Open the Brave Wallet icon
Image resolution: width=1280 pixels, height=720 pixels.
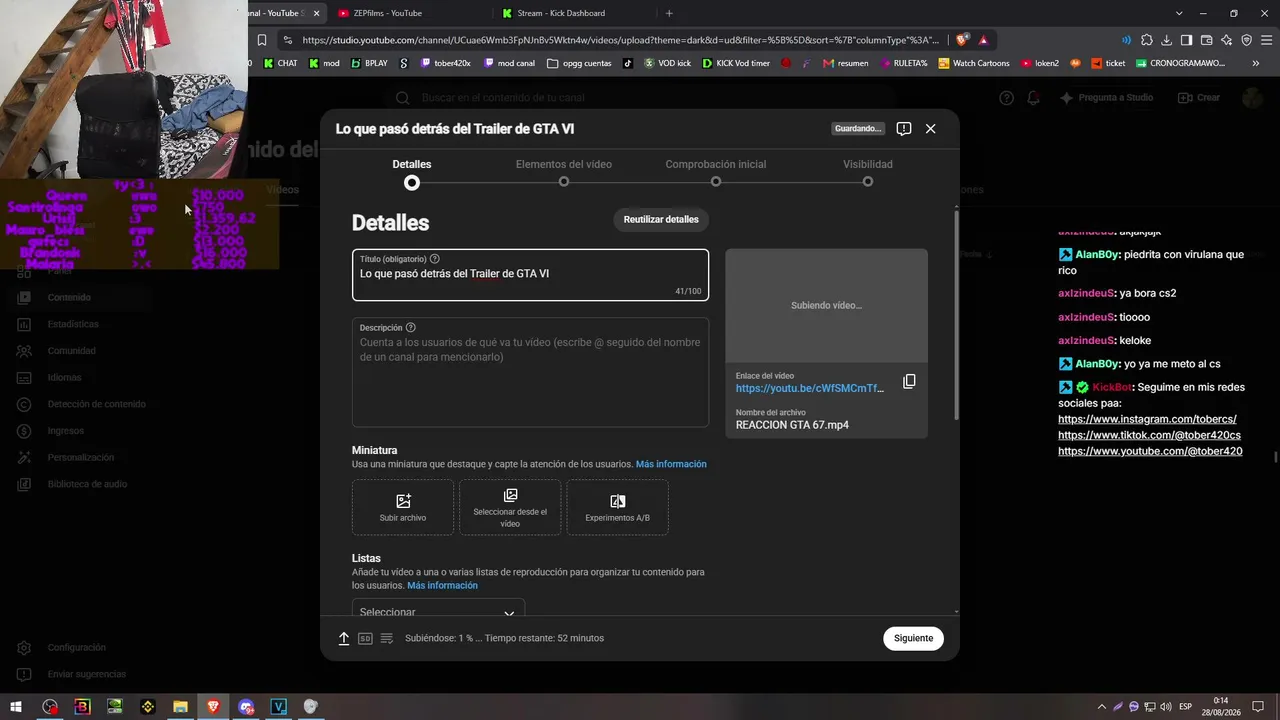pos(1206,40)
